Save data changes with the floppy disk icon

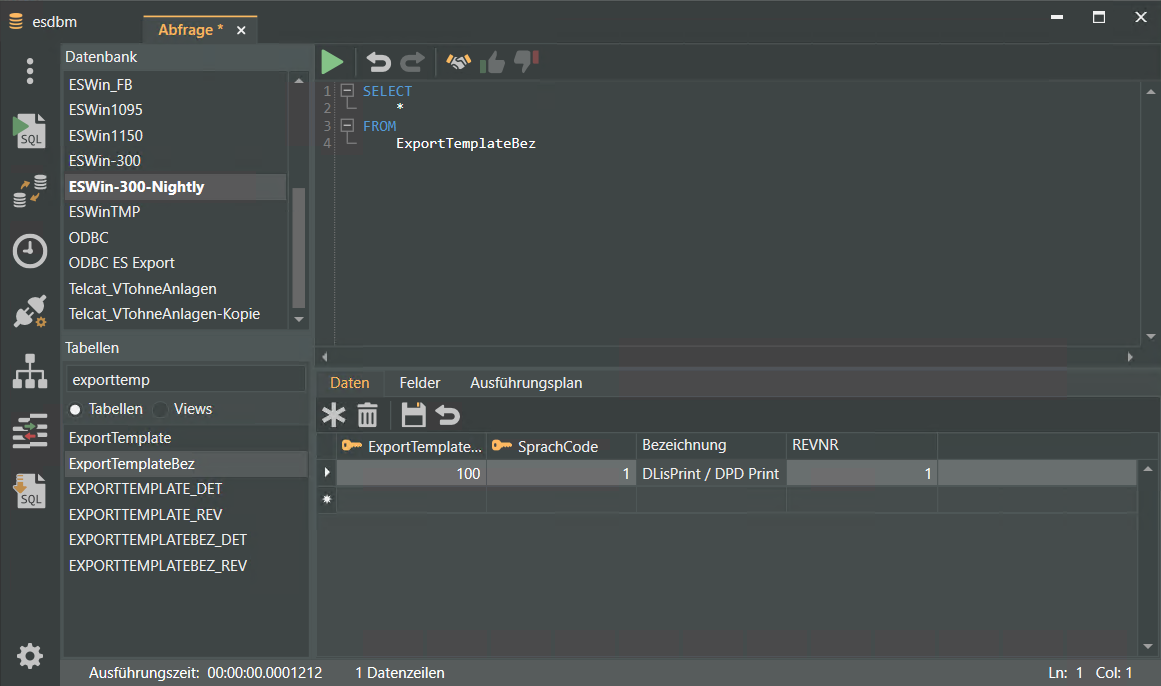pyautogui.click(x=413, y=415)
